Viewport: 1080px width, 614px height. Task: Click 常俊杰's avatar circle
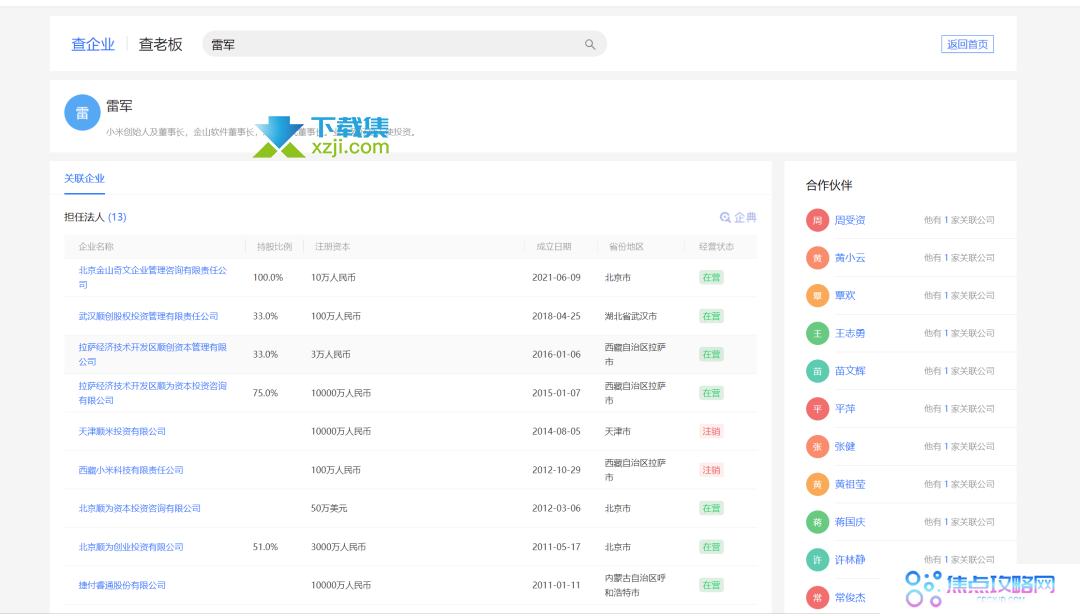(817, 597)
